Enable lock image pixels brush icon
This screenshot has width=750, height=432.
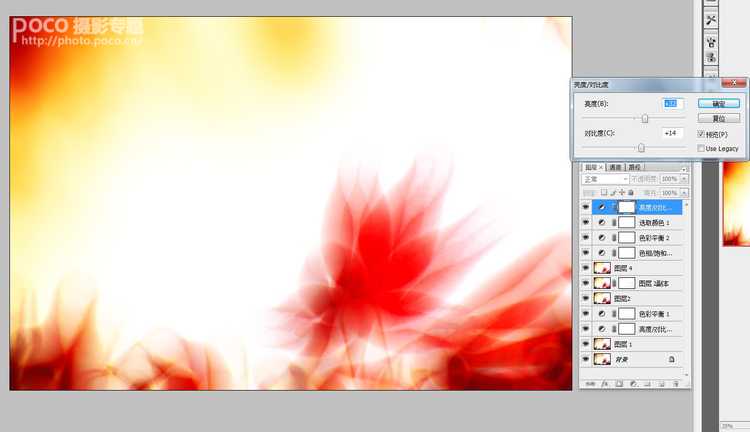(x=613, y=192)
